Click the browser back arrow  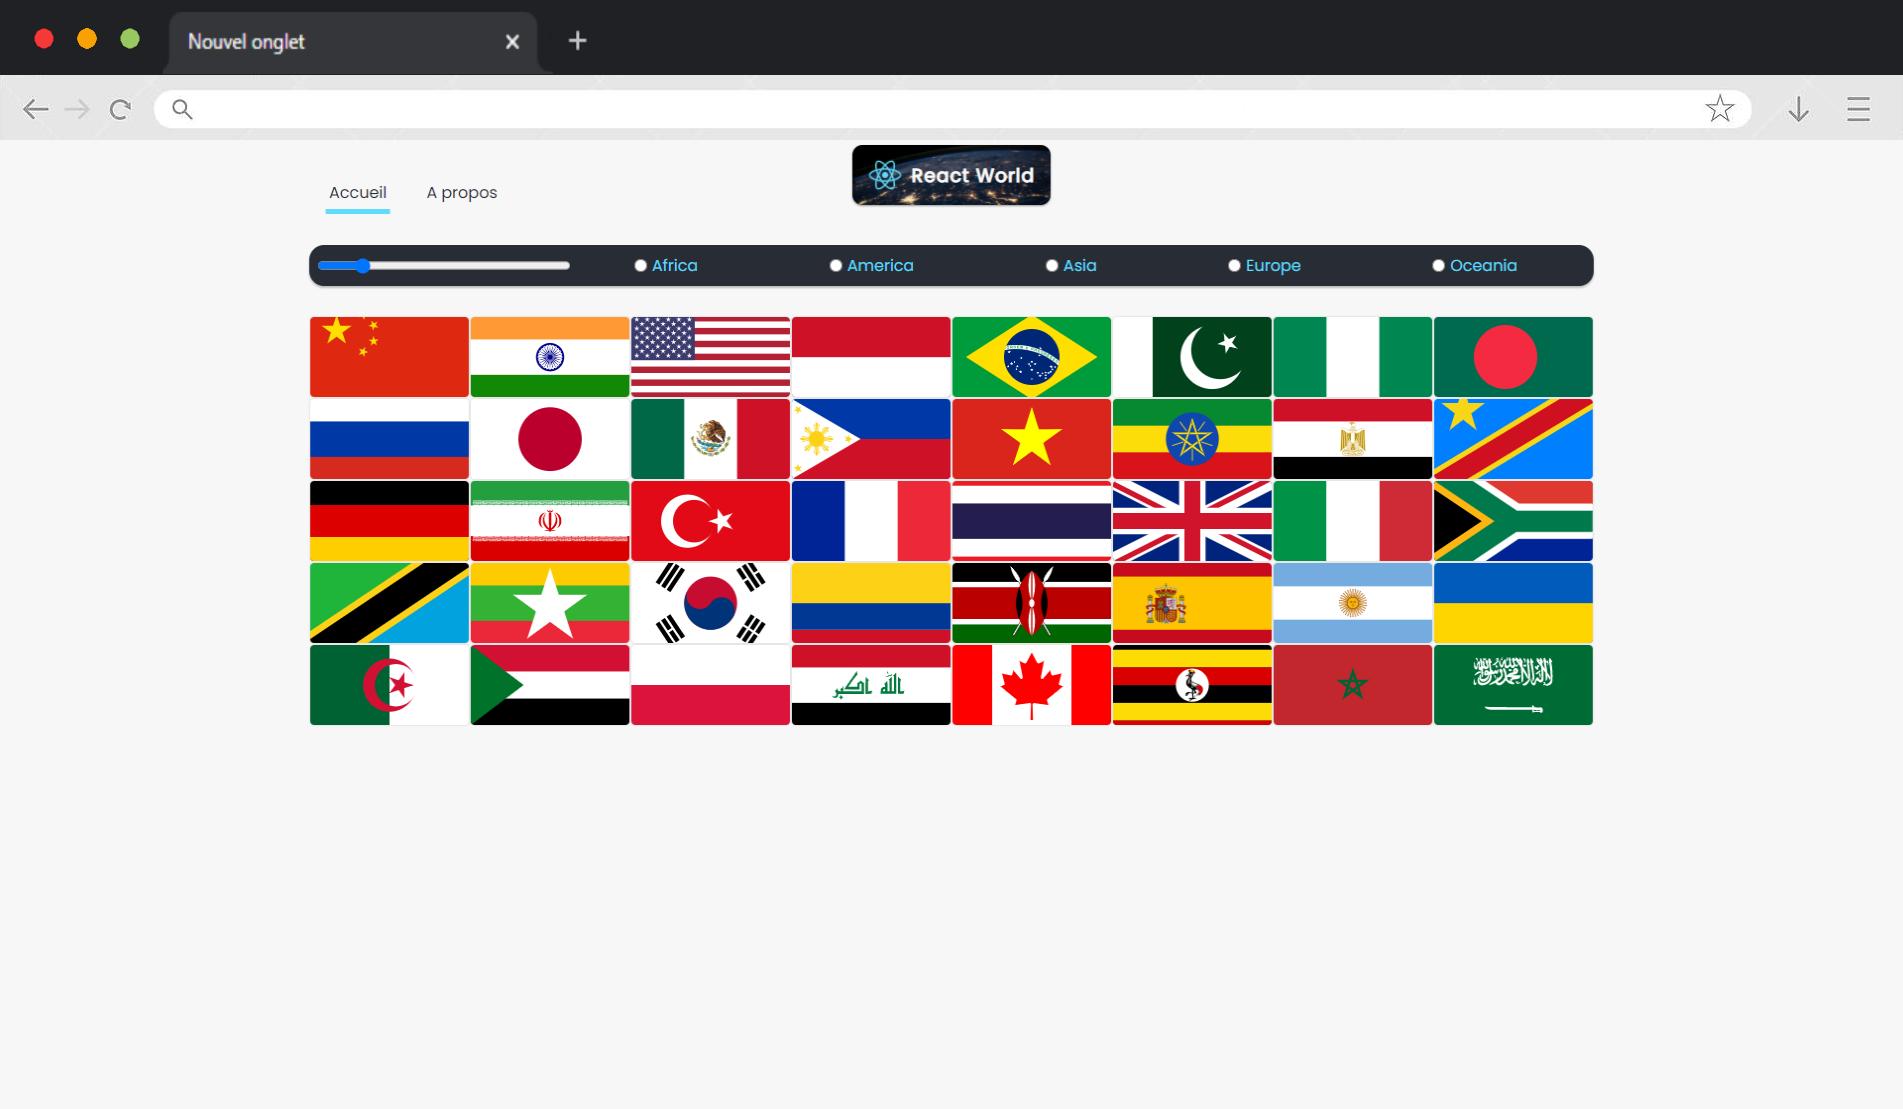point(36,109)
